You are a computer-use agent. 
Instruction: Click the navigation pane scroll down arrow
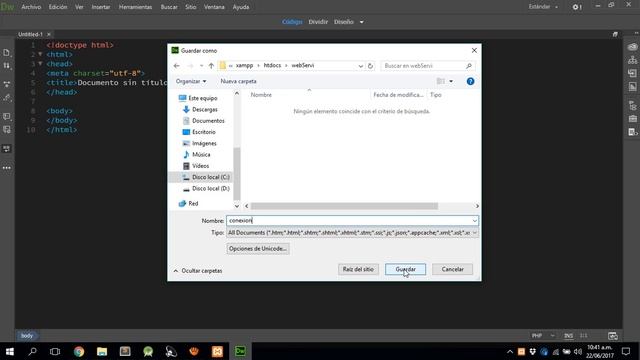coord(237,206)
